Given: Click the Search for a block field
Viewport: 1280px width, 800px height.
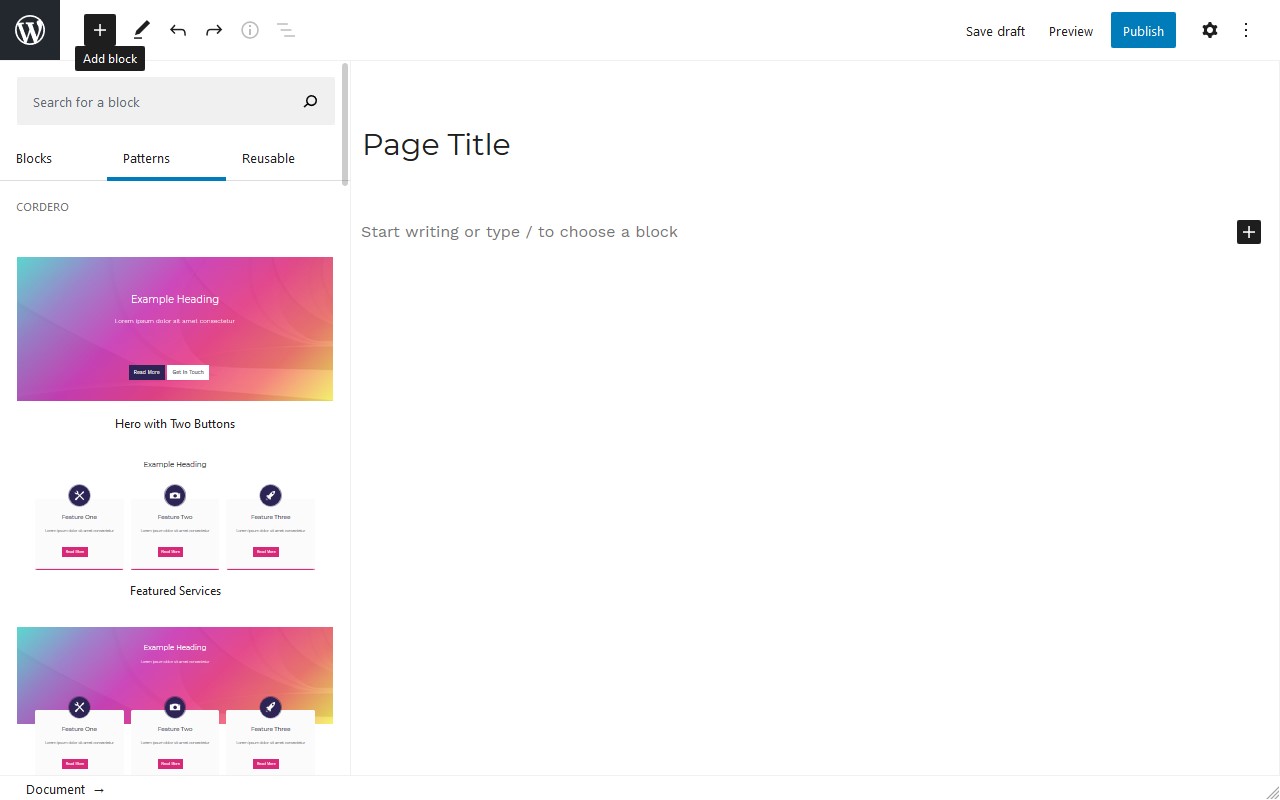Looking at the screenshot, I should point(160,102).
